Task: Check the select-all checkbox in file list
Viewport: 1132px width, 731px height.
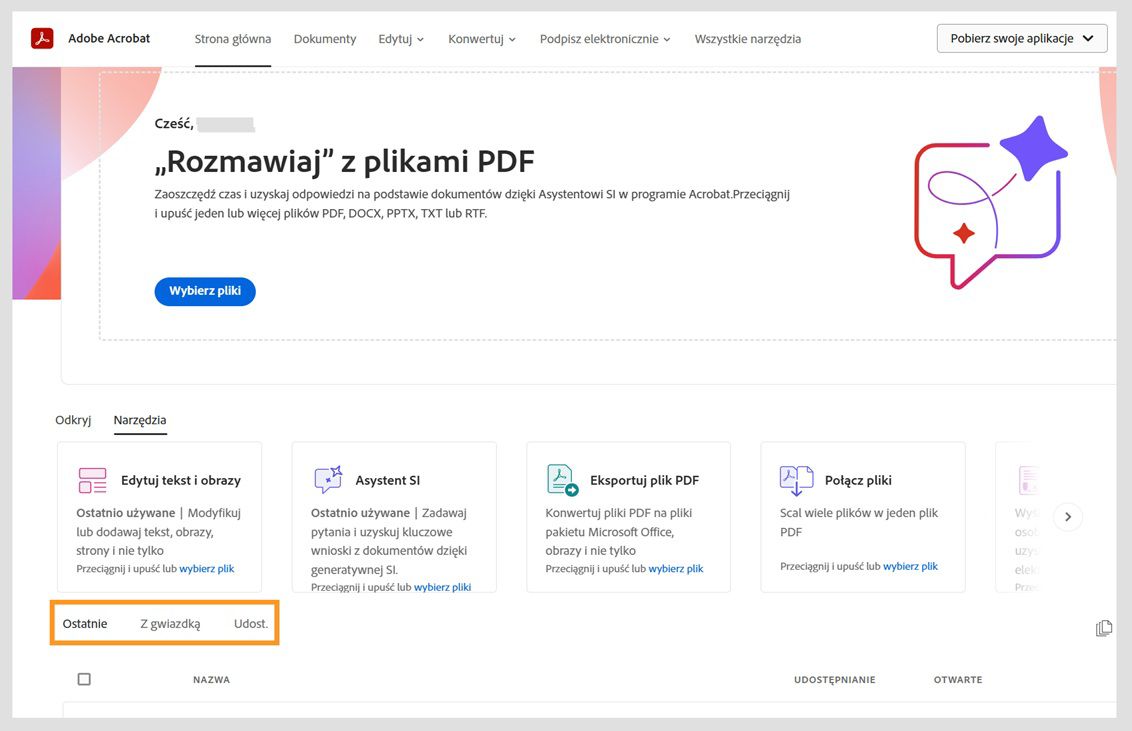Action: pos(84,678)
